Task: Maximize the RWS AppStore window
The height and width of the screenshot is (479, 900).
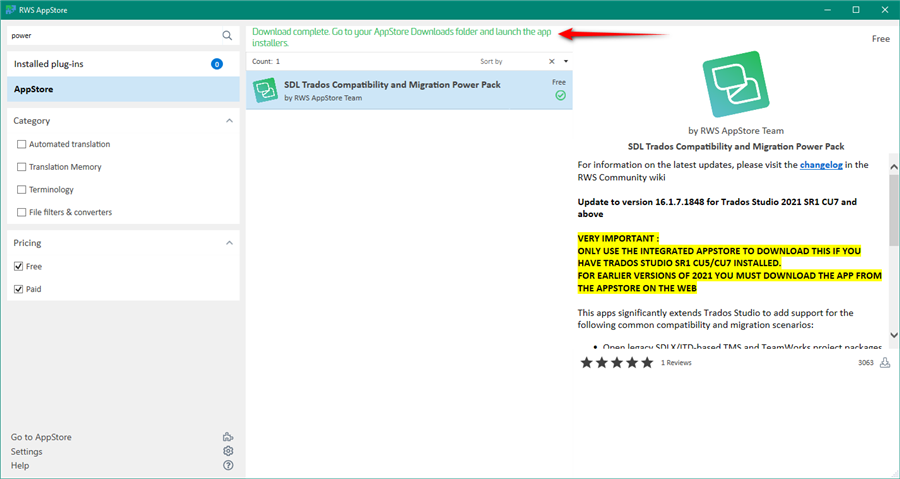Action: (x=856, y=10)
